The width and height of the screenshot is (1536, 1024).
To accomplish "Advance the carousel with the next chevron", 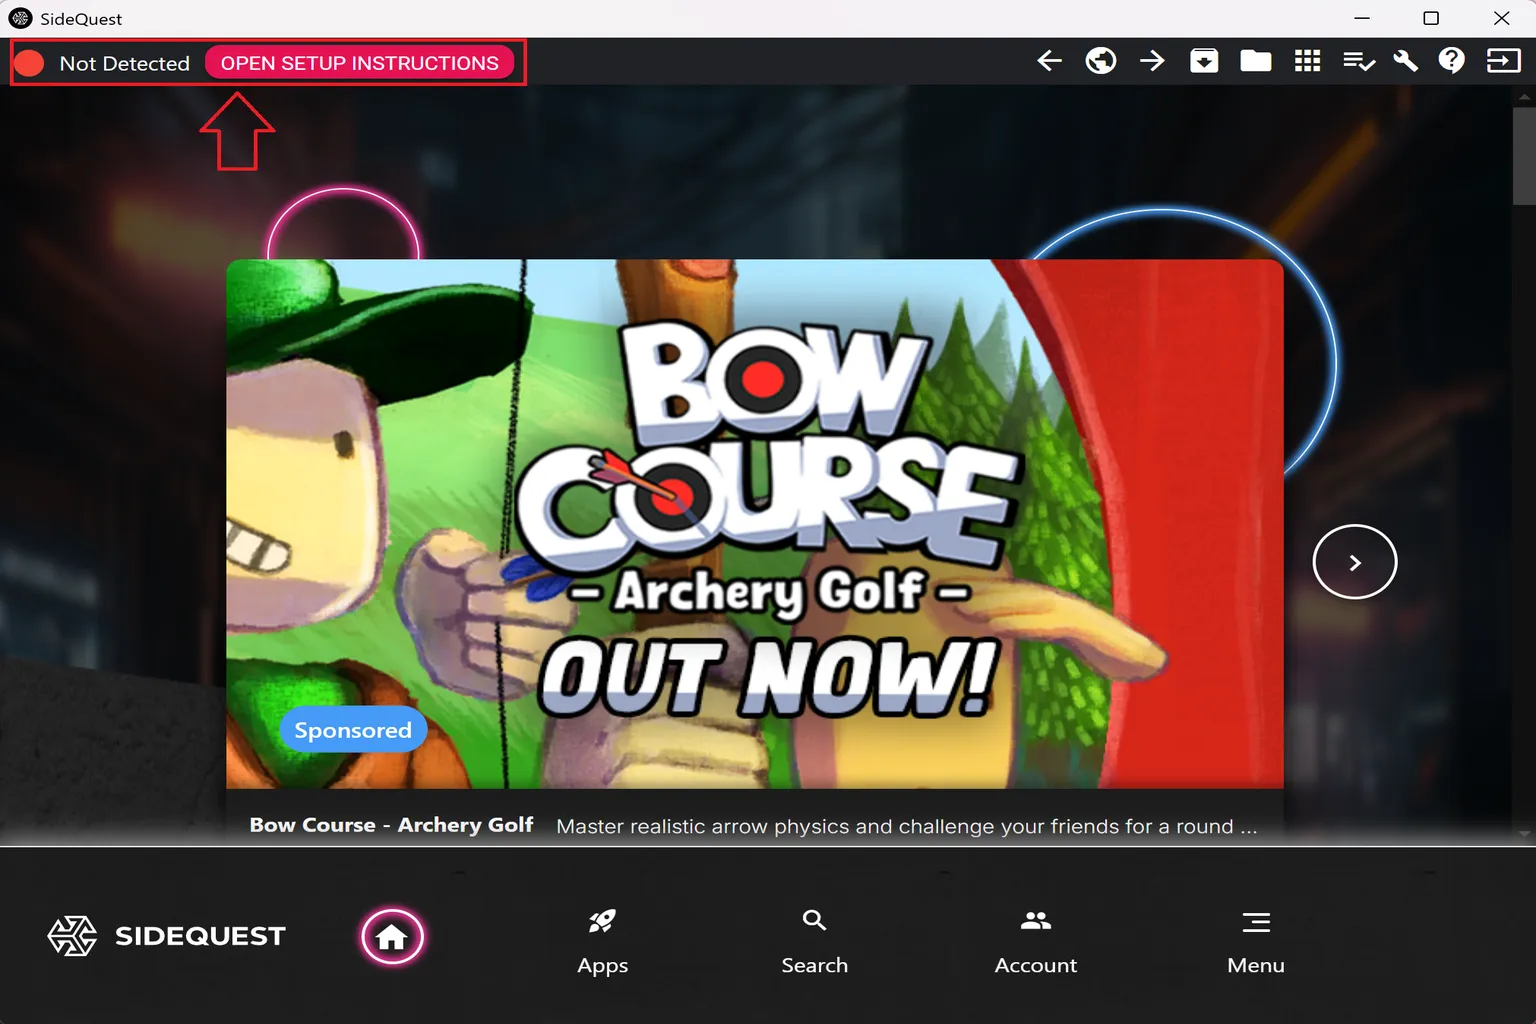I will tap(1354, 562).
